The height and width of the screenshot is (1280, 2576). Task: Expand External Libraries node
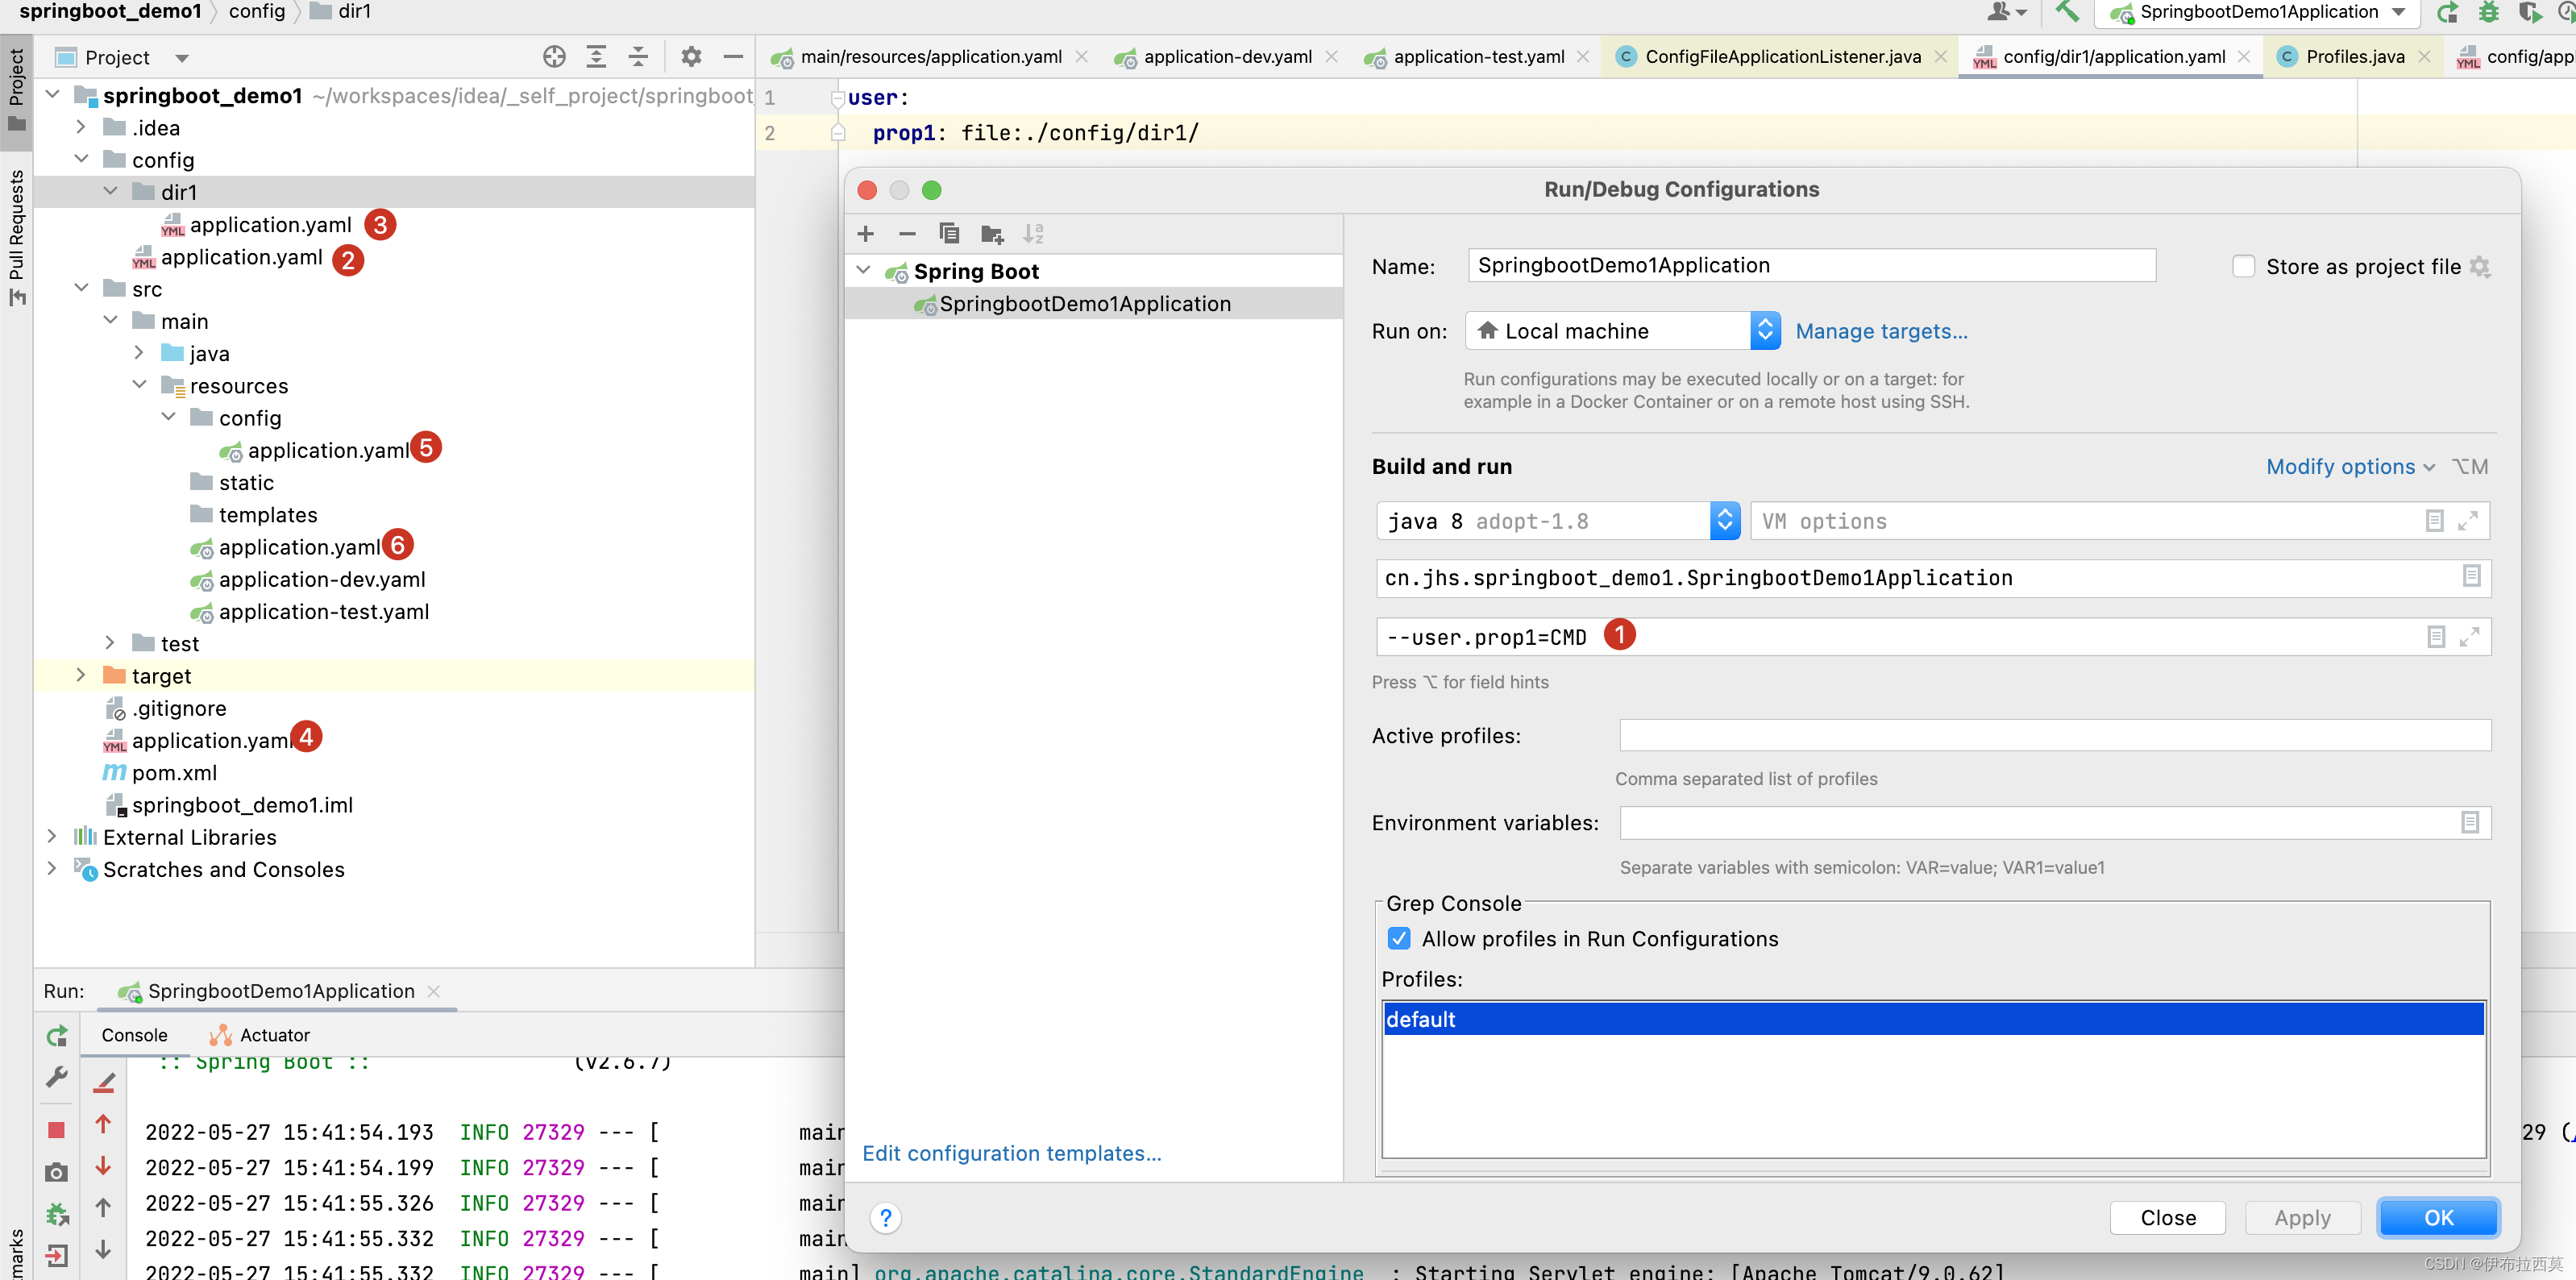52,837
